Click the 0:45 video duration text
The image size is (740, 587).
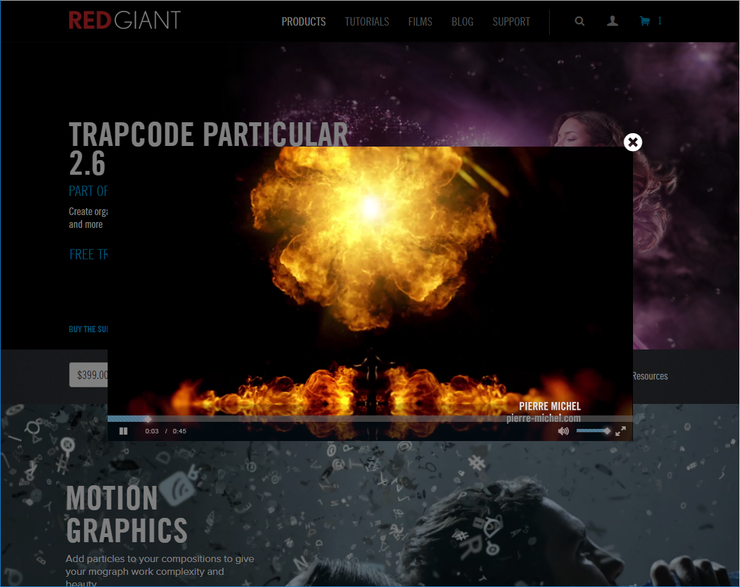click(x=179, y=431)
